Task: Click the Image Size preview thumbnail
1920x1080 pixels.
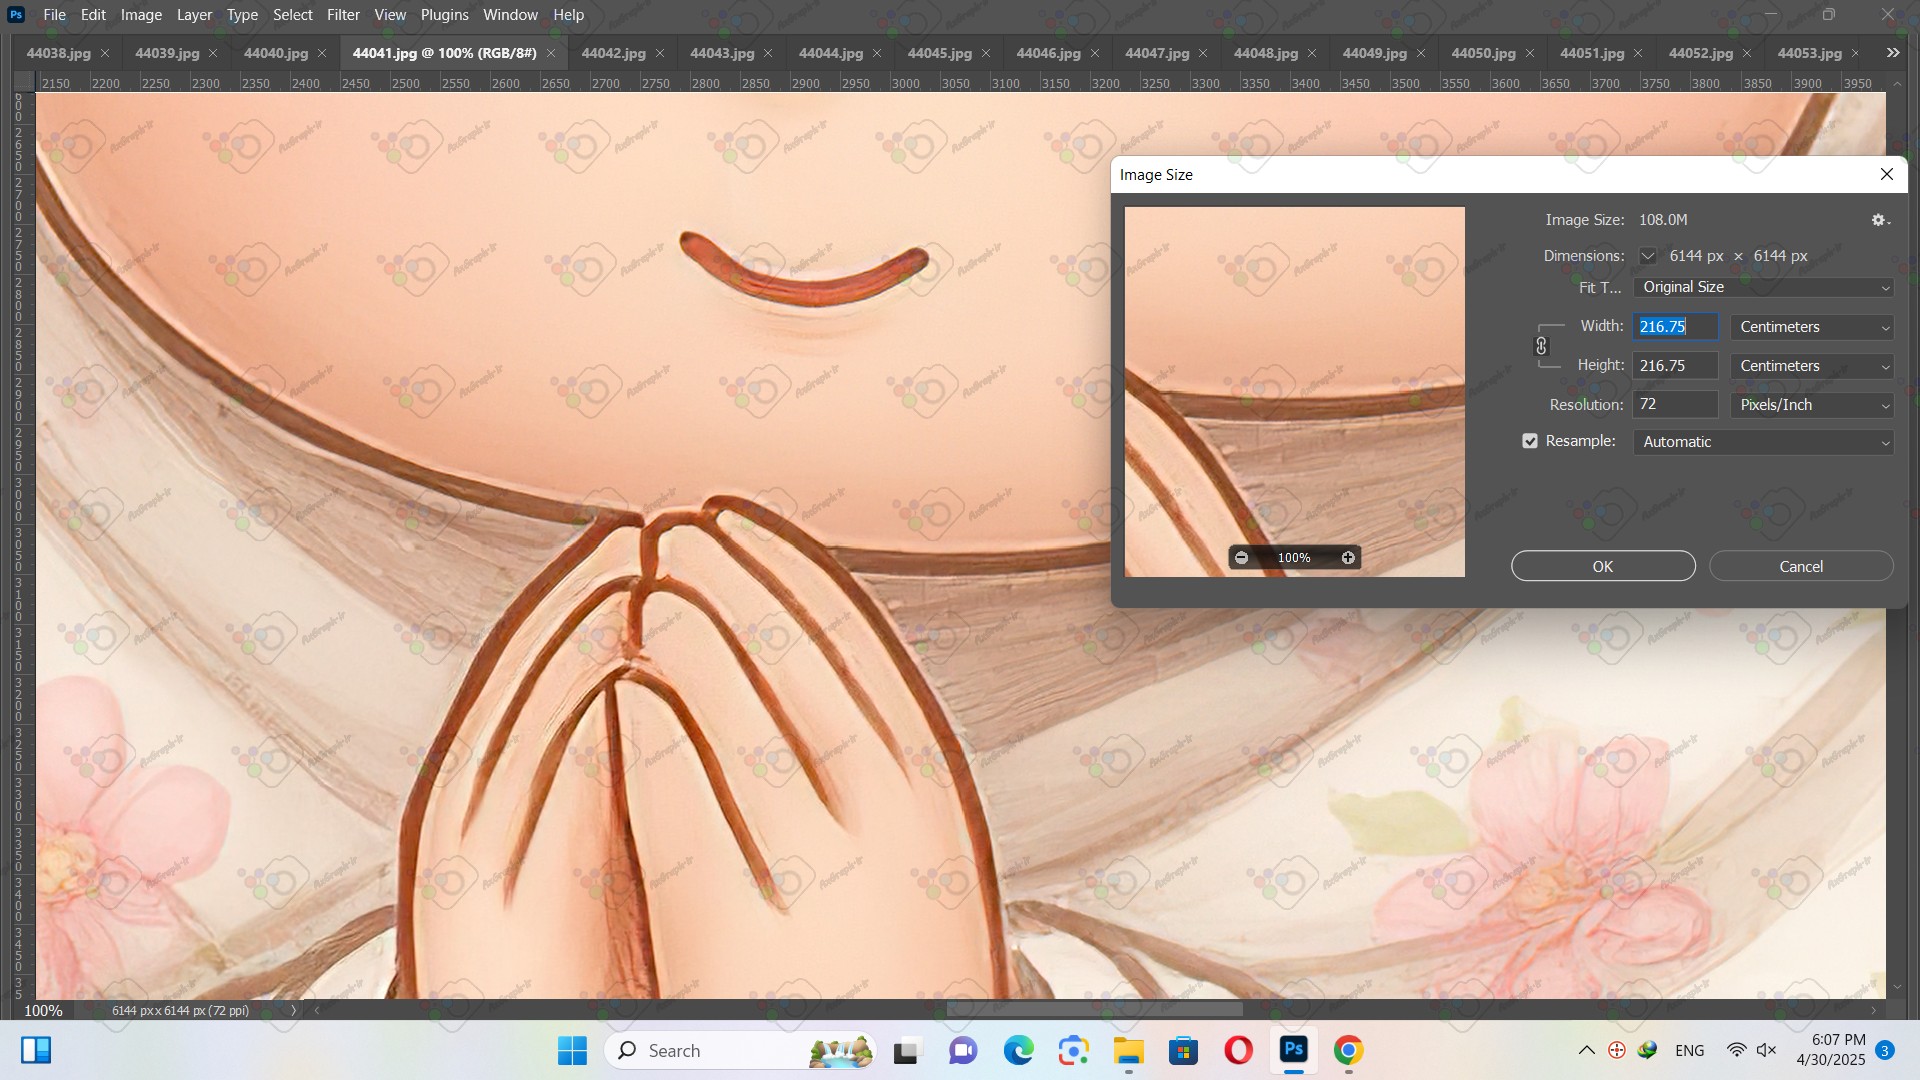Action: click(1295, 391)
